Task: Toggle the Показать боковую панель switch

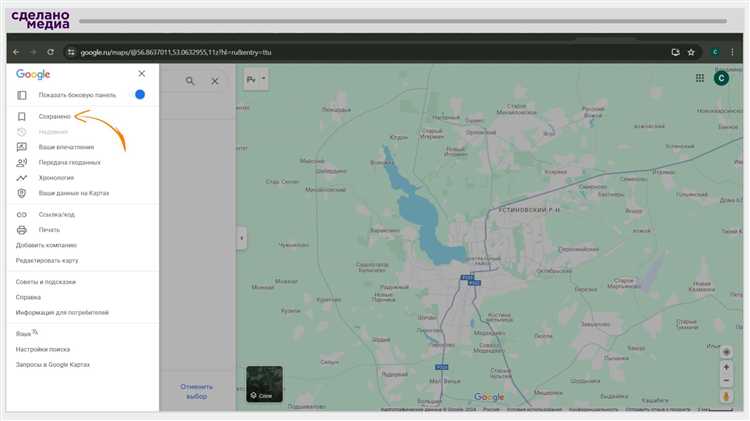Action: pyautogui.click(x=140, y=95)
